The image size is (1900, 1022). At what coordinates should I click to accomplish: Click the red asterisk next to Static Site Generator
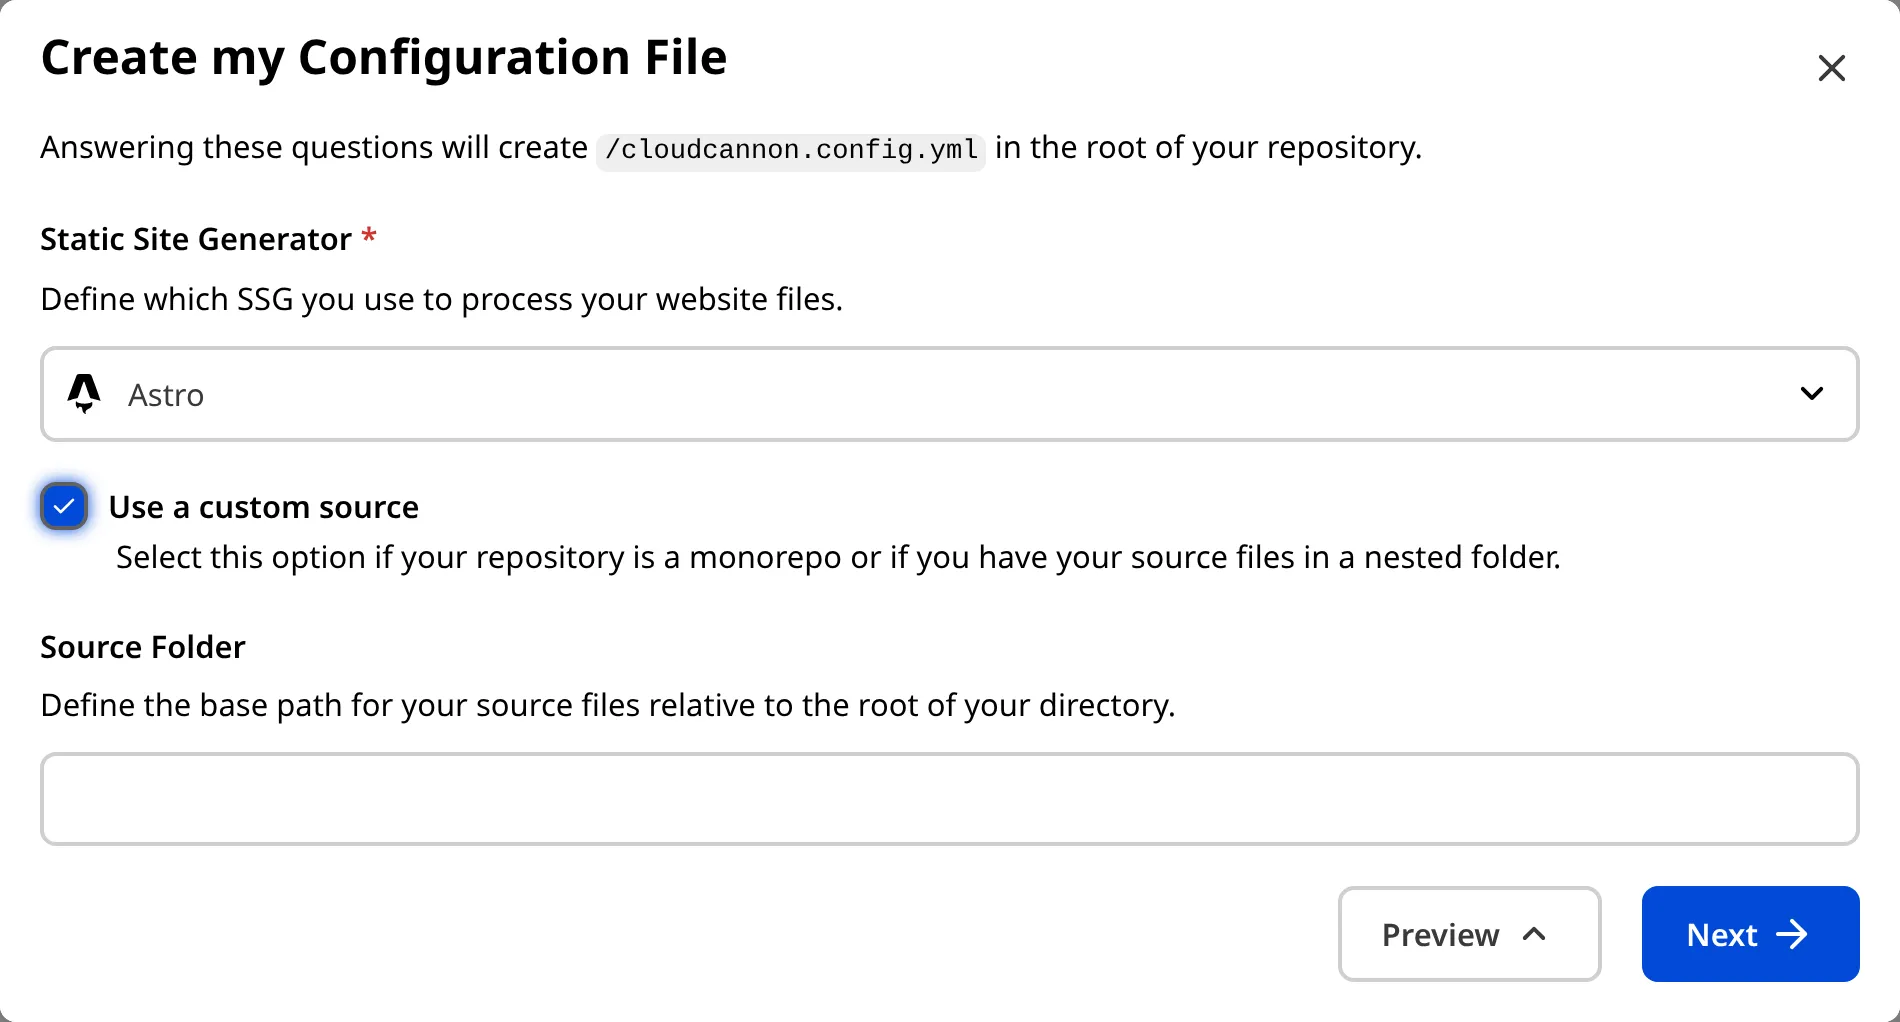tap(368, 237)
